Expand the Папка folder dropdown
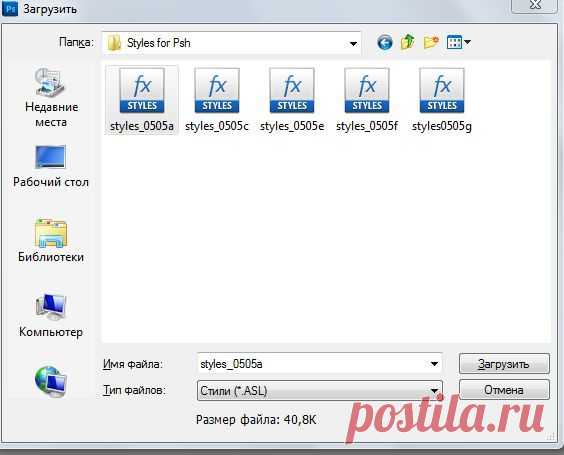This screenshot has height=455, width=564. pos(353,44)
